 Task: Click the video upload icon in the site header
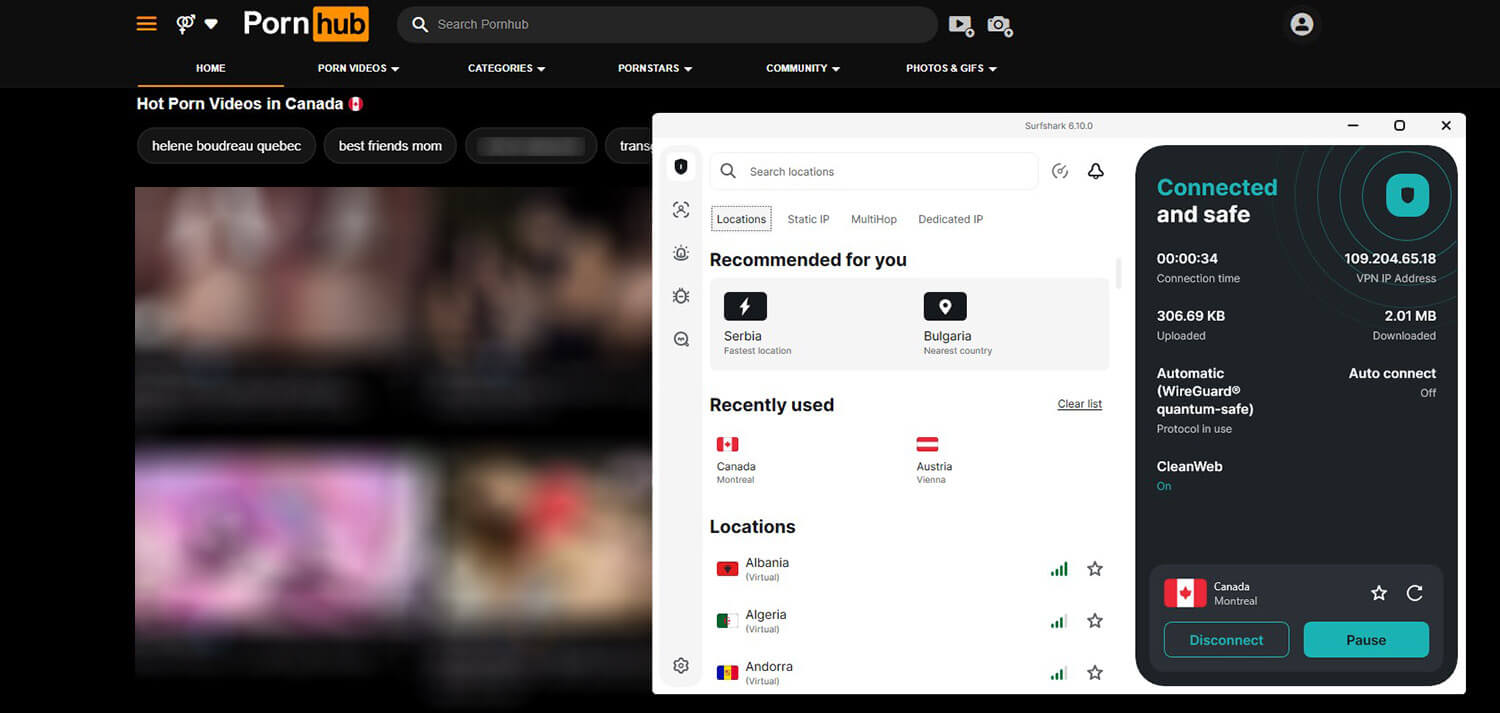coord(961,25)
